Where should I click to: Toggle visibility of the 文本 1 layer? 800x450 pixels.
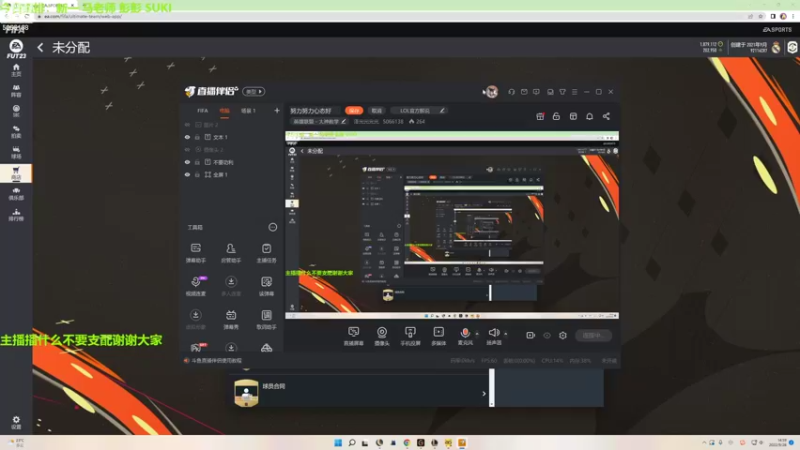click(x=187, y=137)
